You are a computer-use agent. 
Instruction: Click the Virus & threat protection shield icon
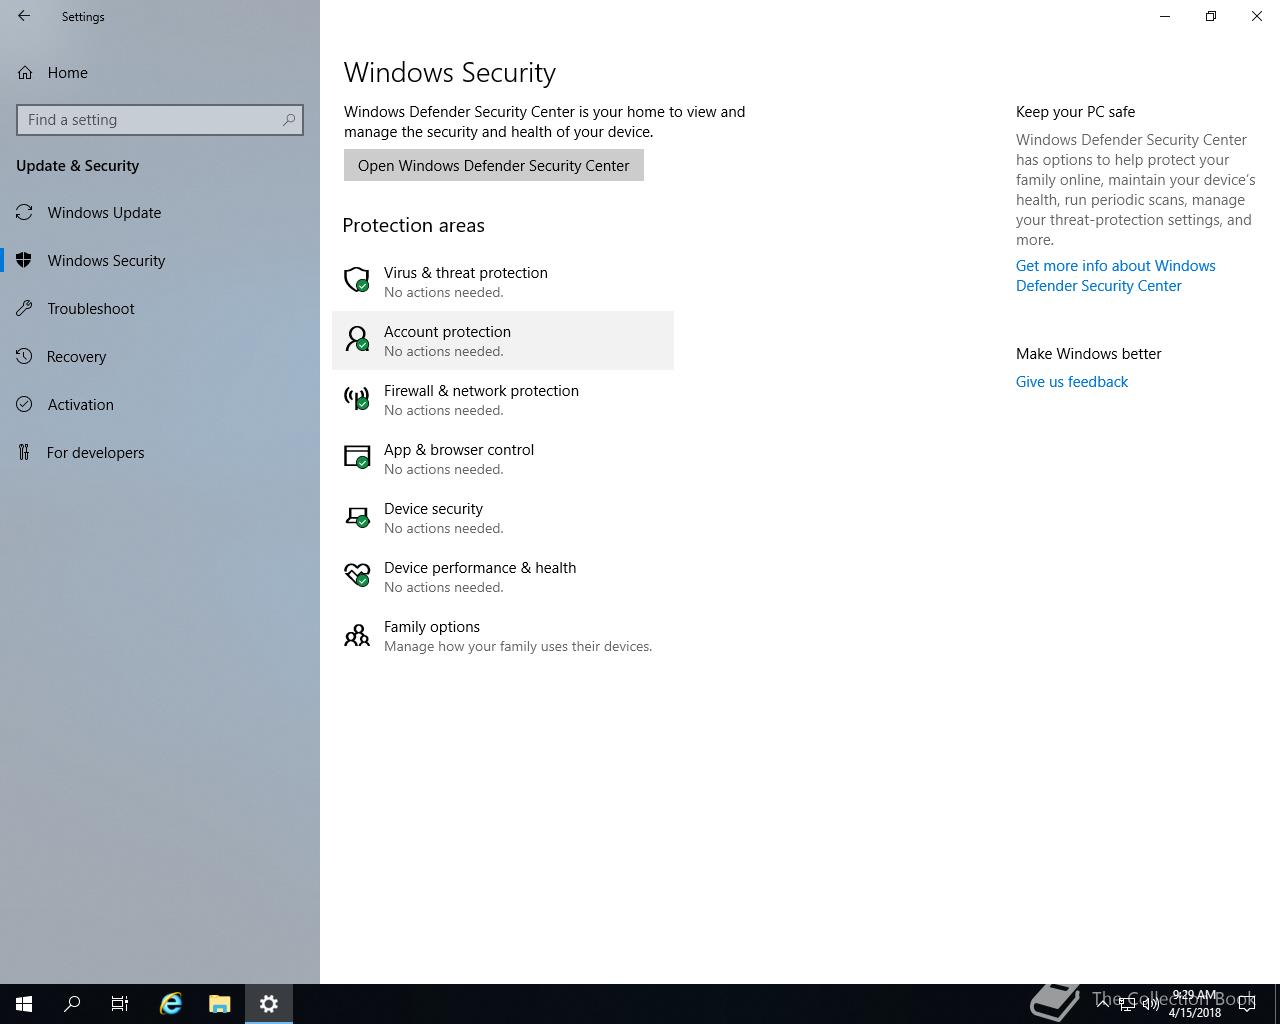(357, 280)
